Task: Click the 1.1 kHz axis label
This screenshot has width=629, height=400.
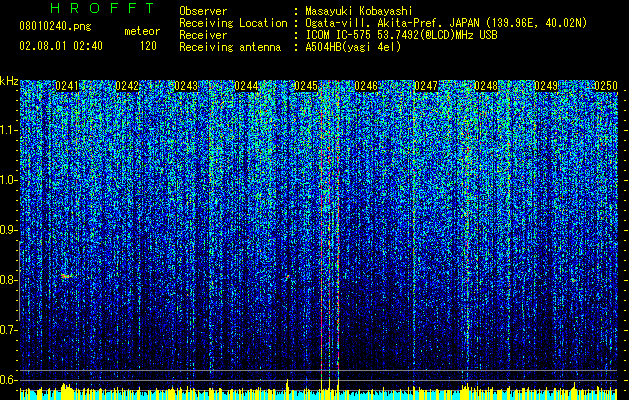Action: pyautogui.click(x=8, y=130)
